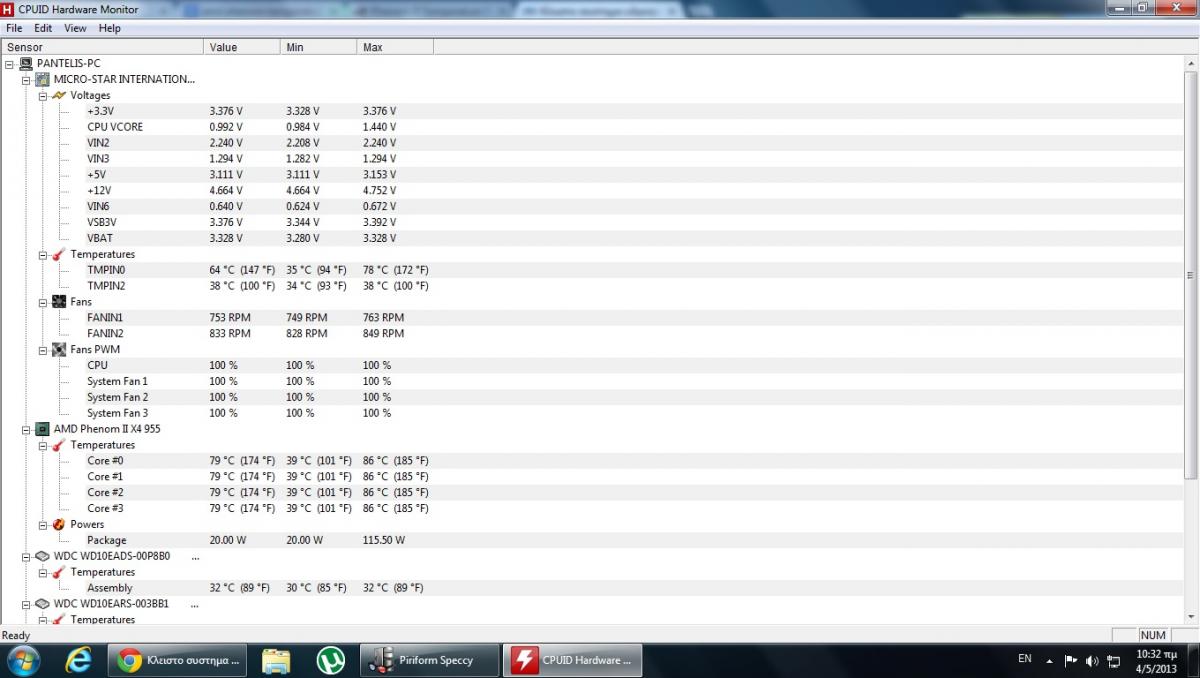Click the Sensor column header
The image size is (1200, 678).
tap(102, 47)
